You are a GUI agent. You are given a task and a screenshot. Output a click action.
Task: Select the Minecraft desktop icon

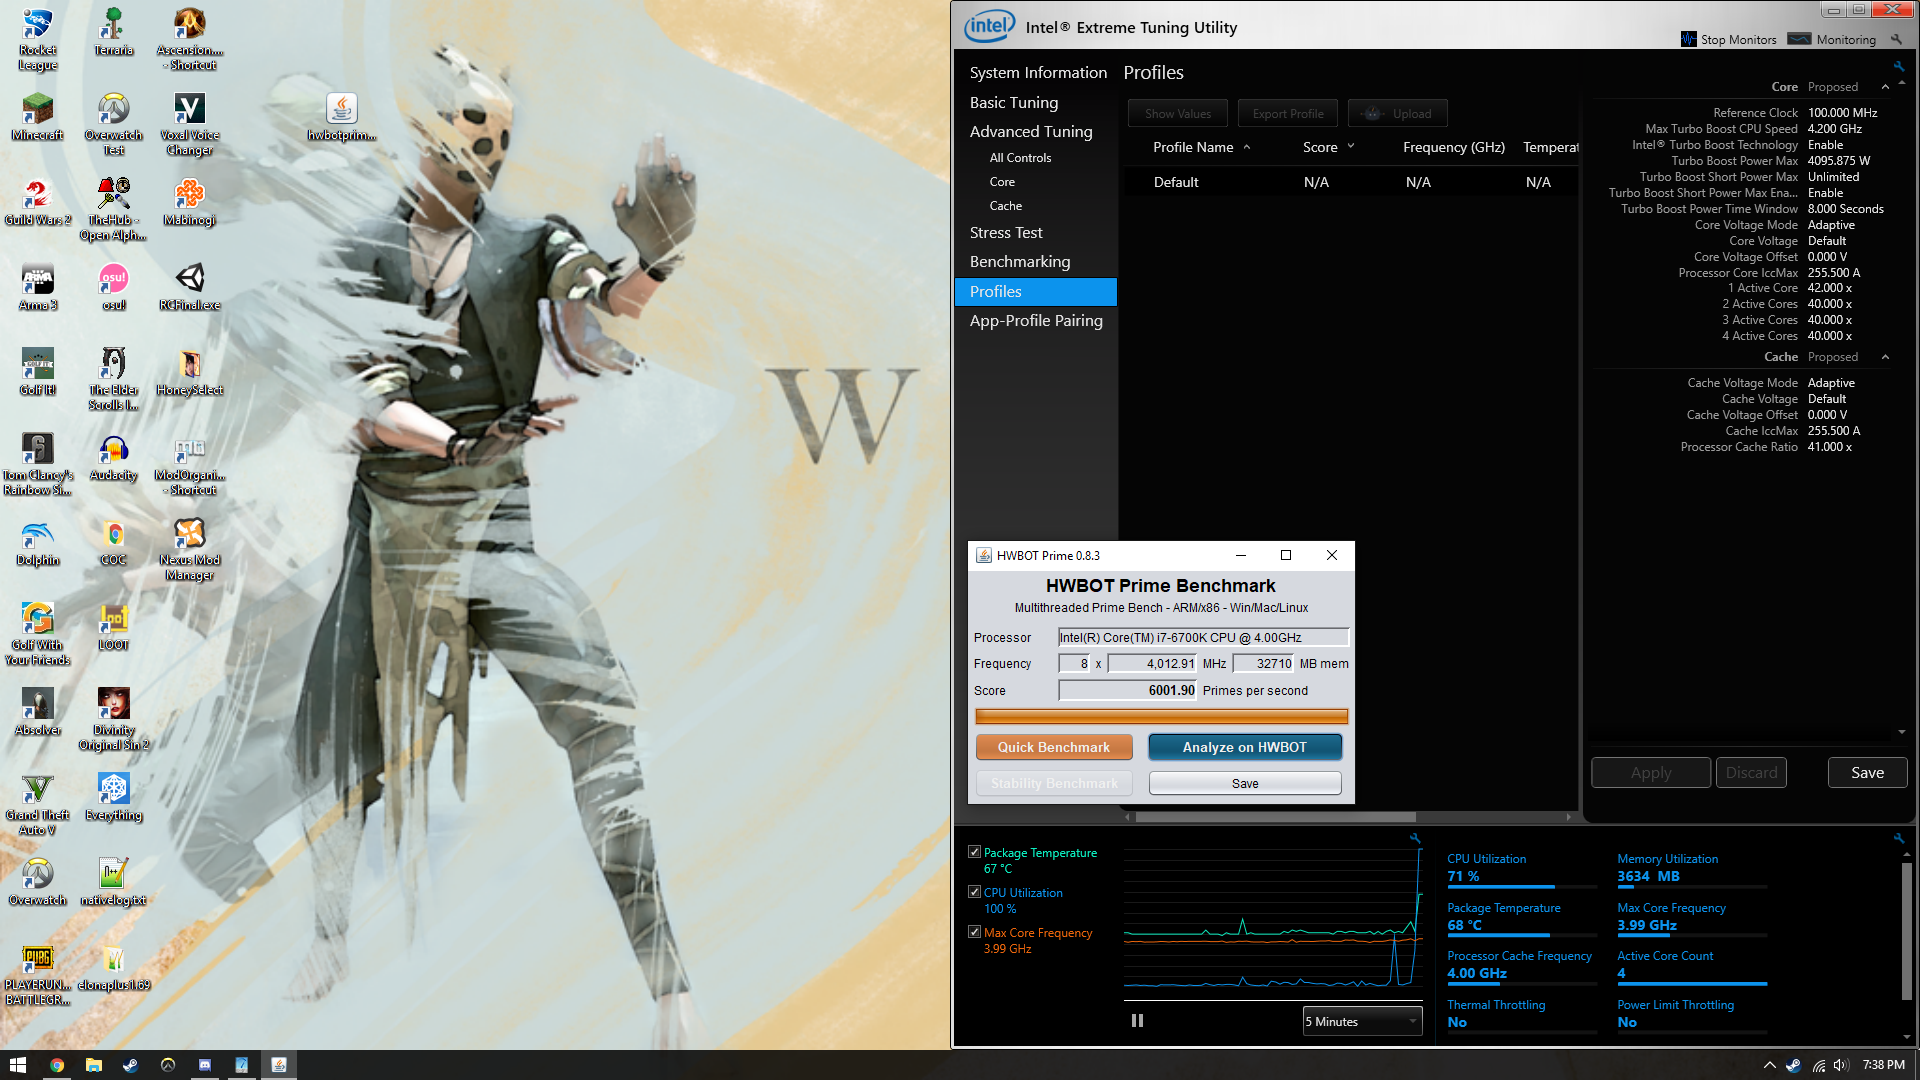[37, 116]
